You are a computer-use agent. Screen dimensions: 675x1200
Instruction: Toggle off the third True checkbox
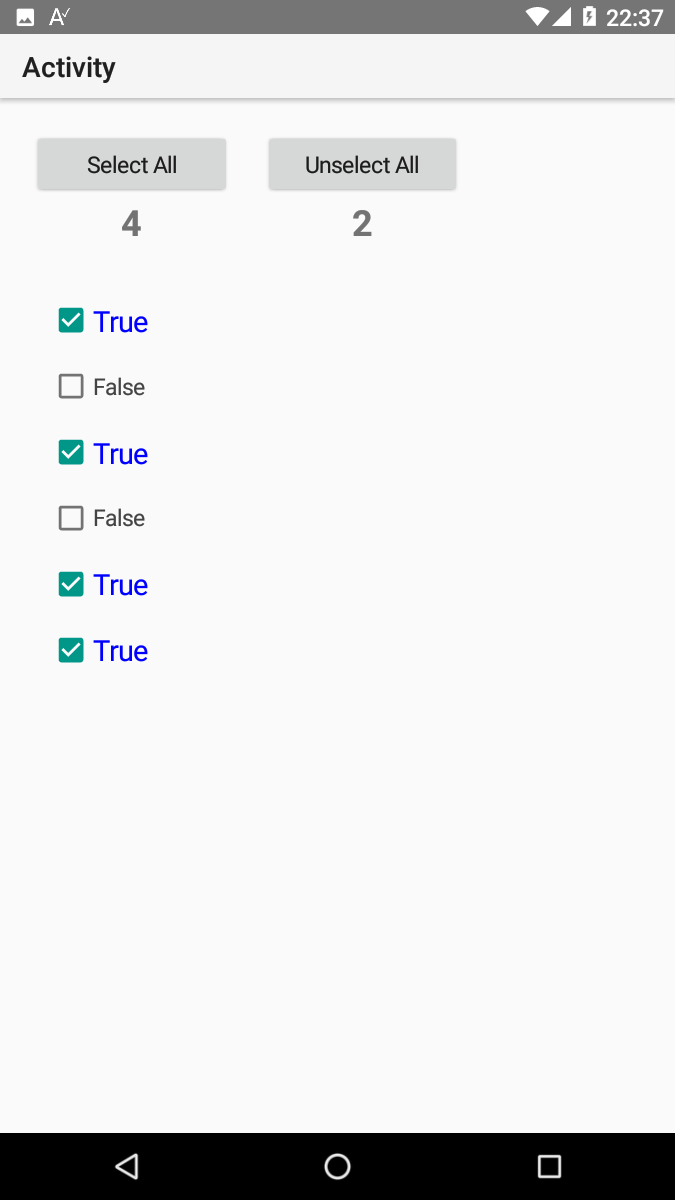[71, 584]
